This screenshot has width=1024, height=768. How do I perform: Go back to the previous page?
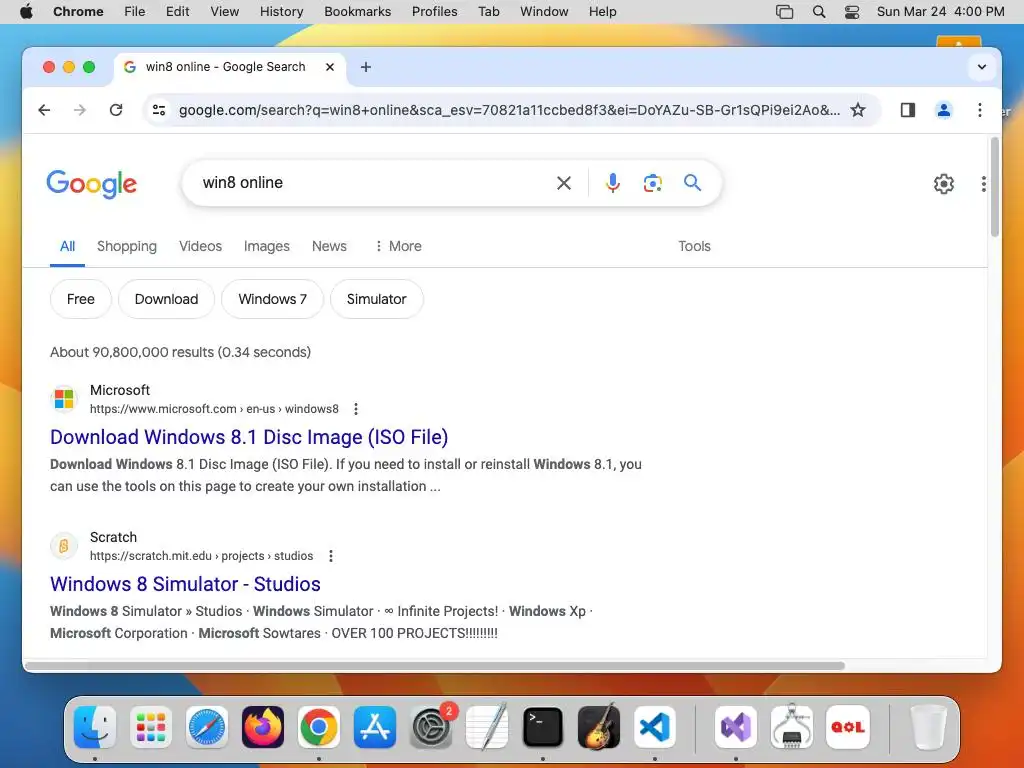tap(44, 110)
